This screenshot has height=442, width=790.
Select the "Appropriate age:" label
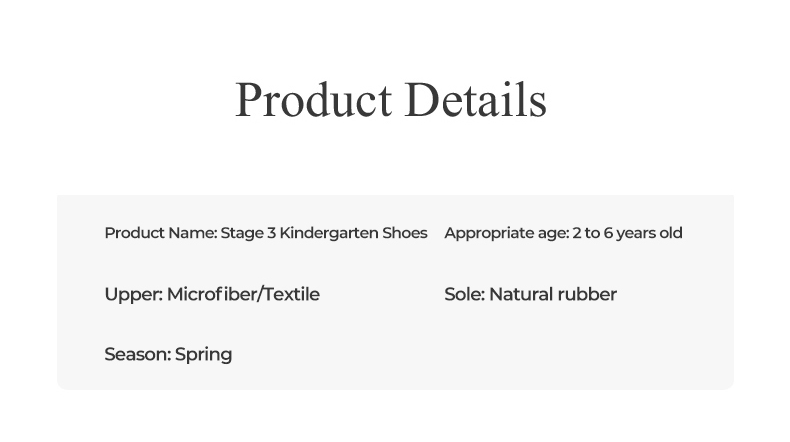(506, 233)
